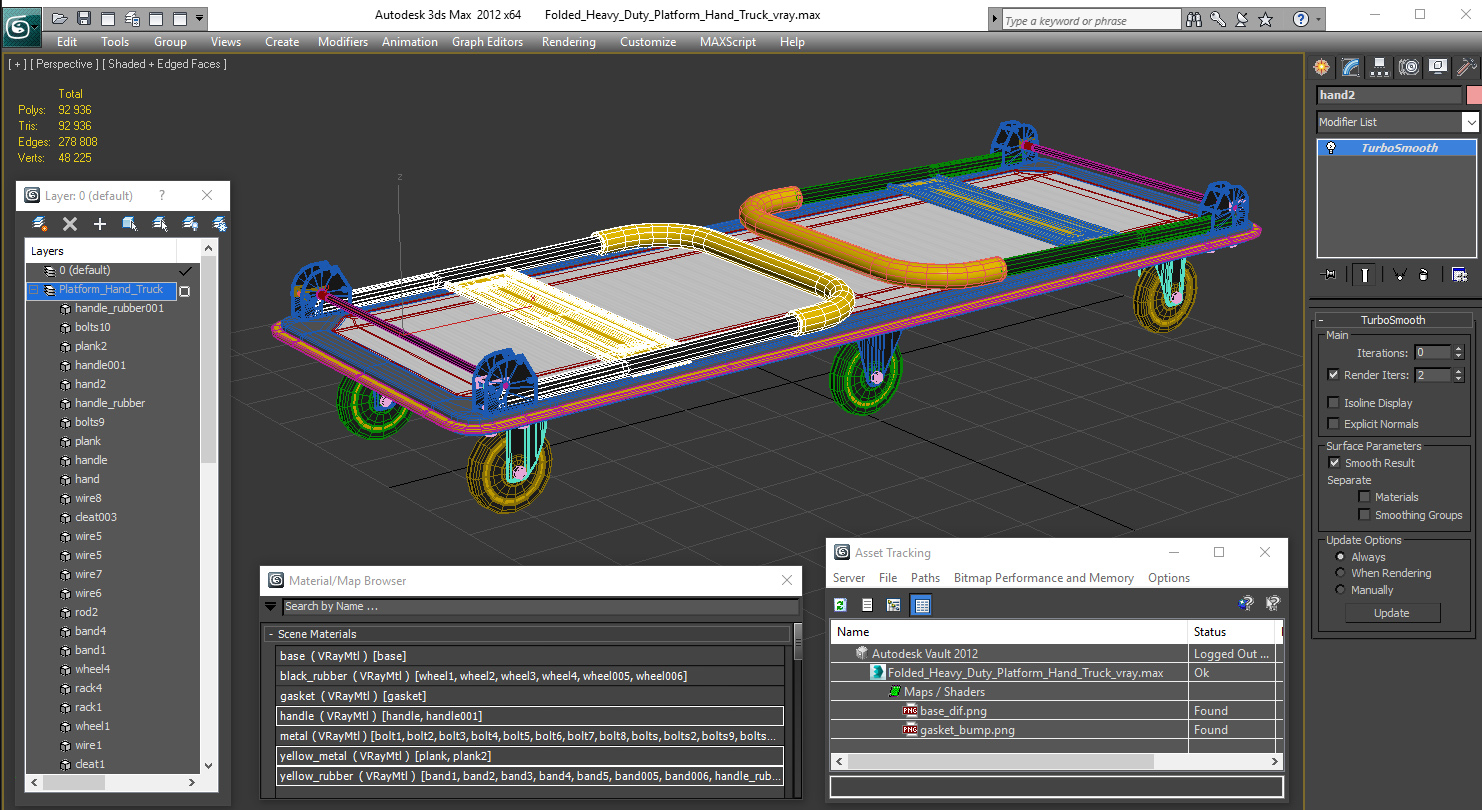Select Manually update option
1482x810 pixels.
pyautogui.click(x=1341, y=590)
